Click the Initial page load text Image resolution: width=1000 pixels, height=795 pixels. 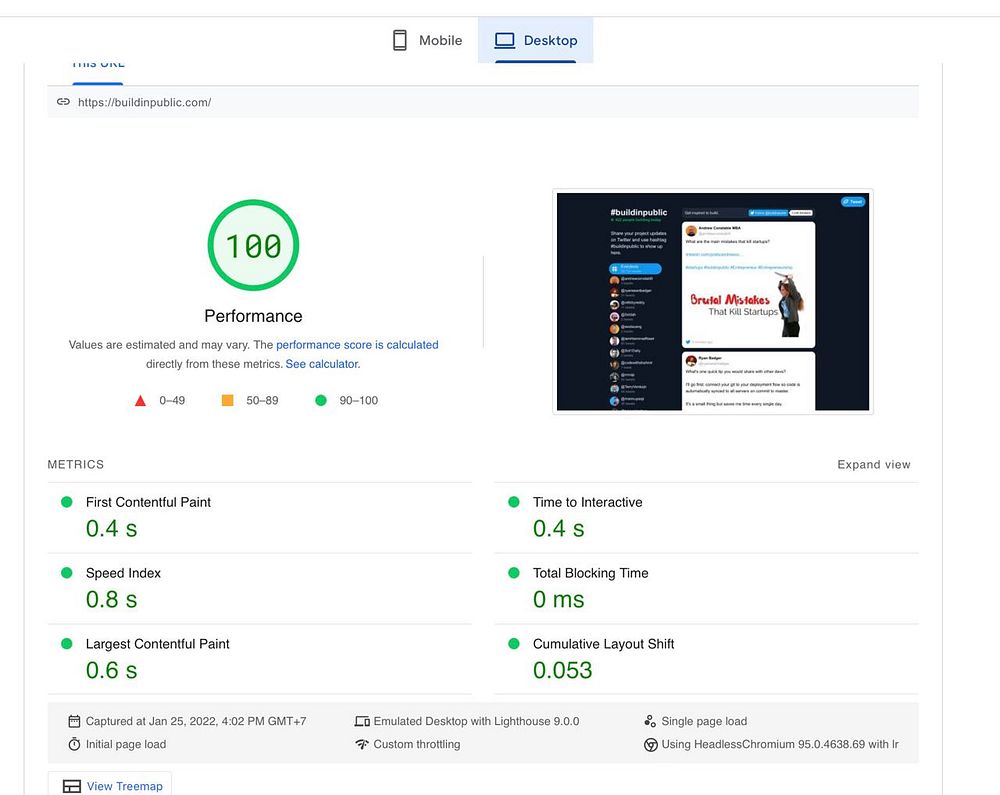click(126, 744)
